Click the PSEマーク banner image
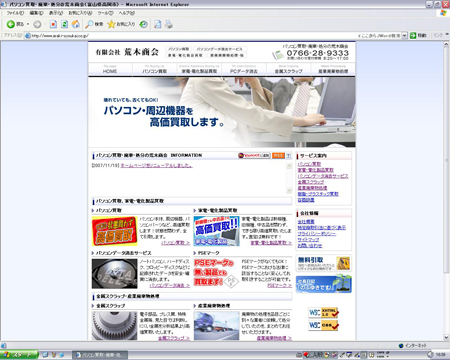Viewport: 450px width, 360px height. [x=217, y=274]
